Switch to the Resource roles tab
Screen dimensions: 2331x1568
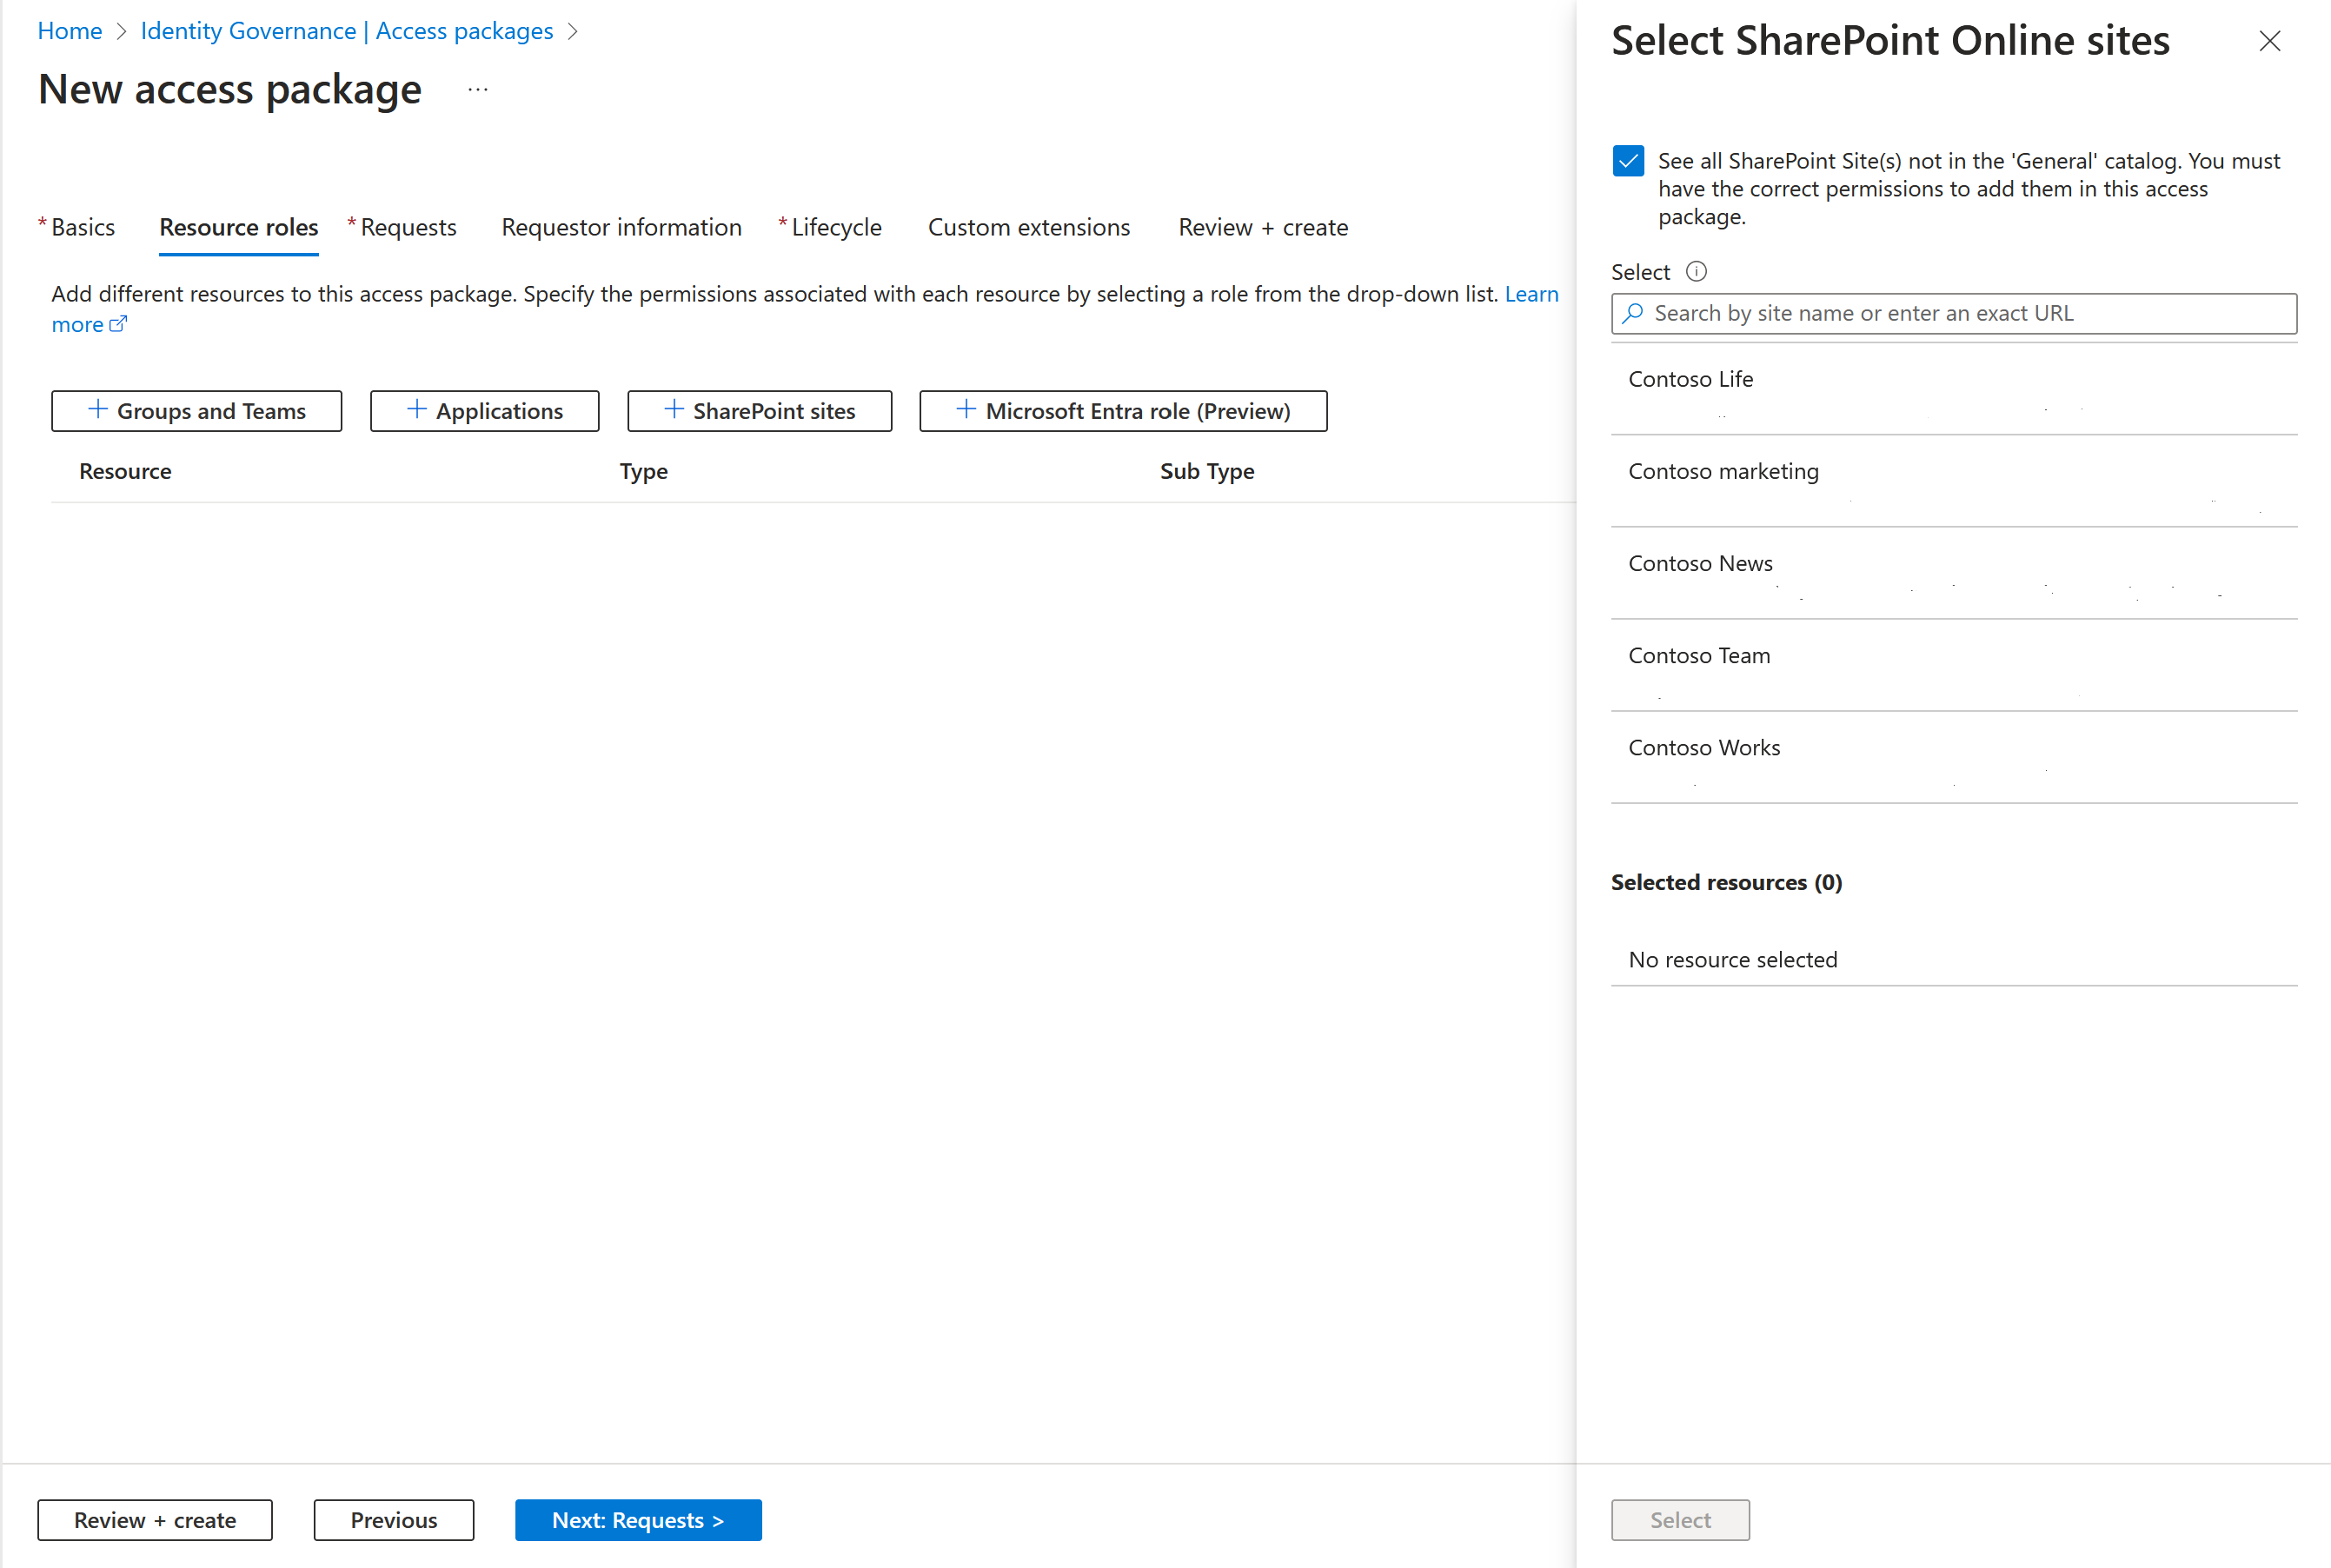click(x=238, y=228)
